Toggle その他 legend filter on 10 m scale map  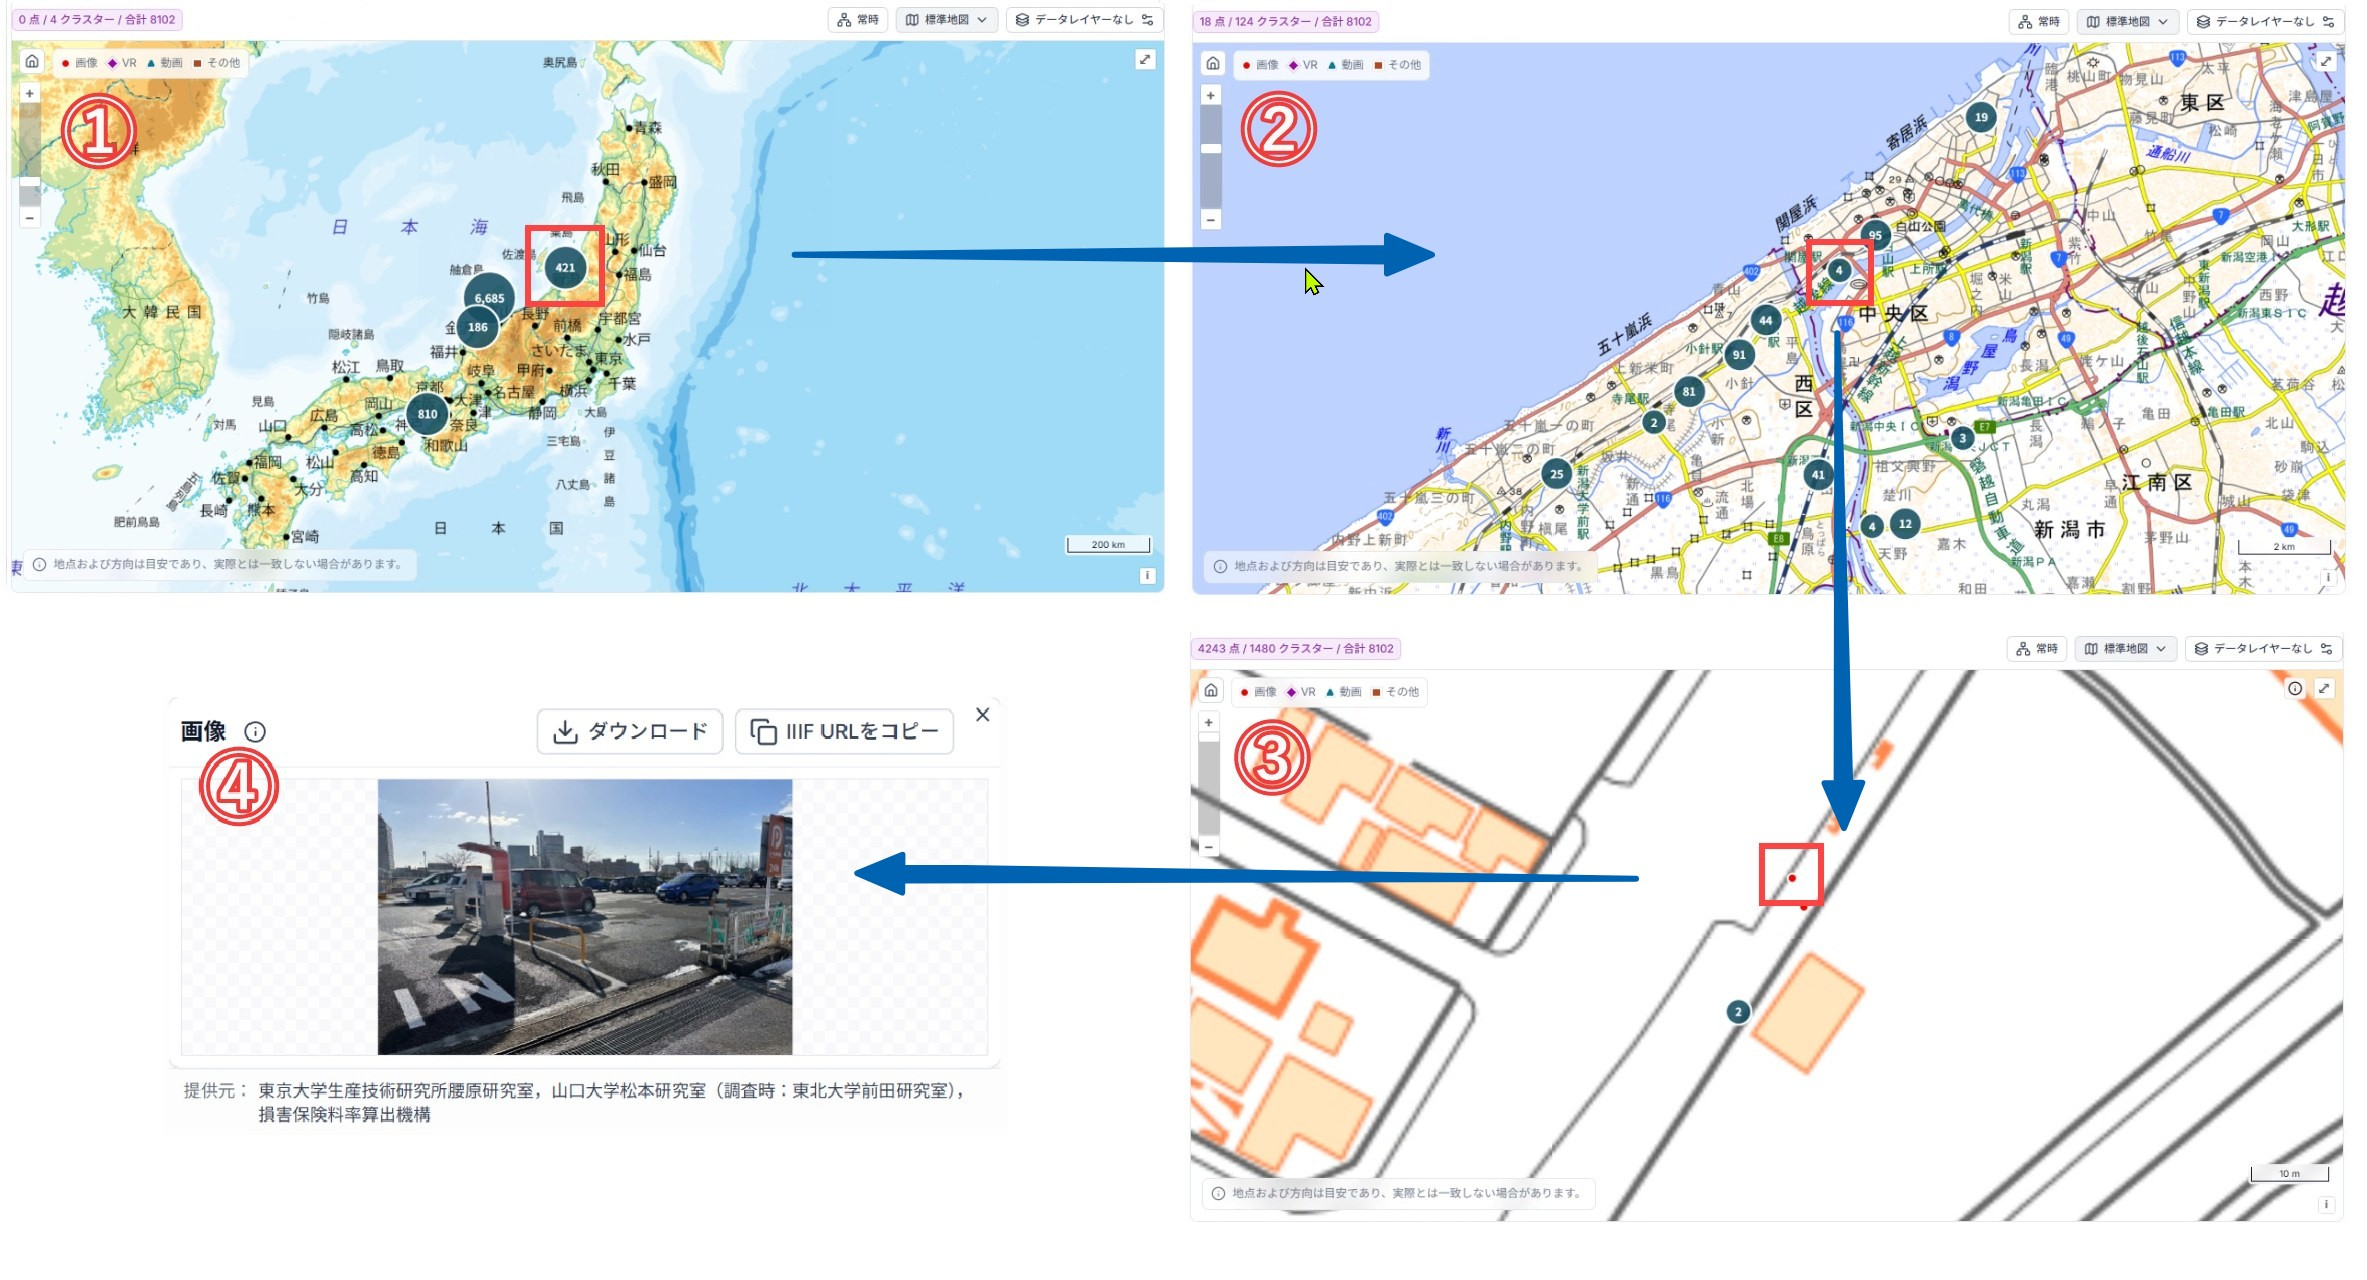click(x=1395, y=692)
